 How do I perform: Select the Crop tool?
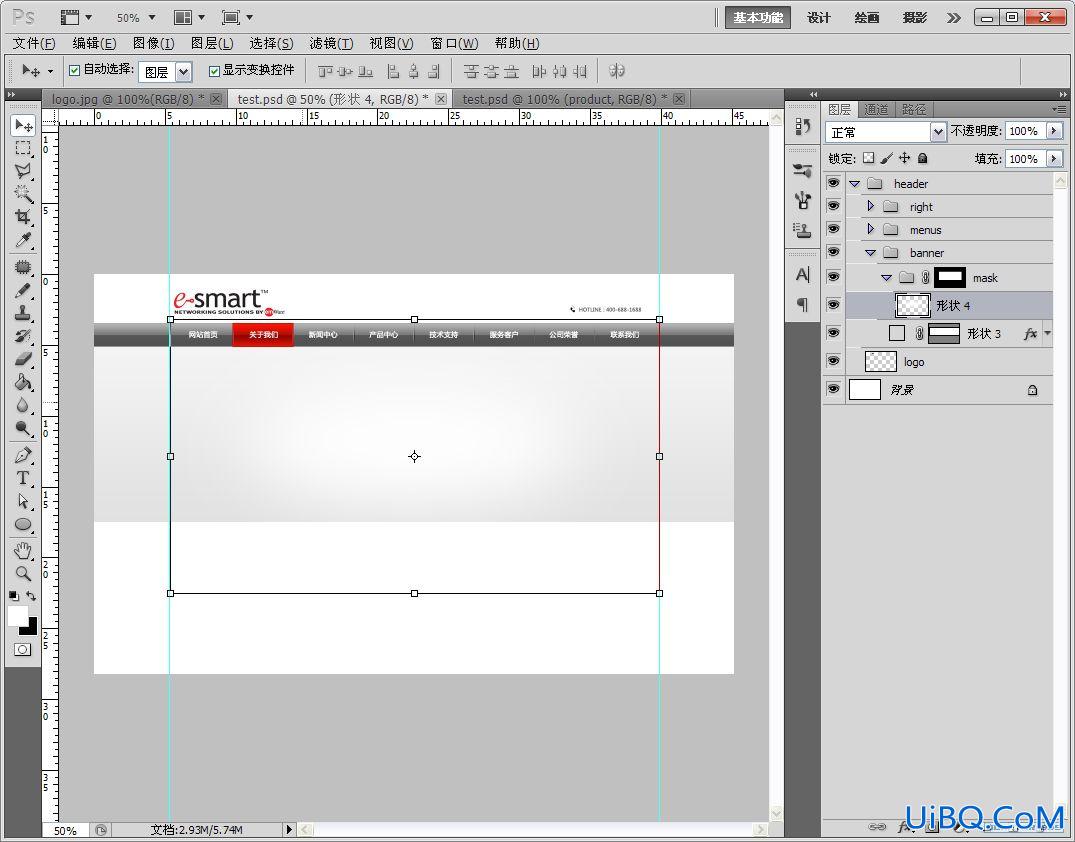(23, 217)
